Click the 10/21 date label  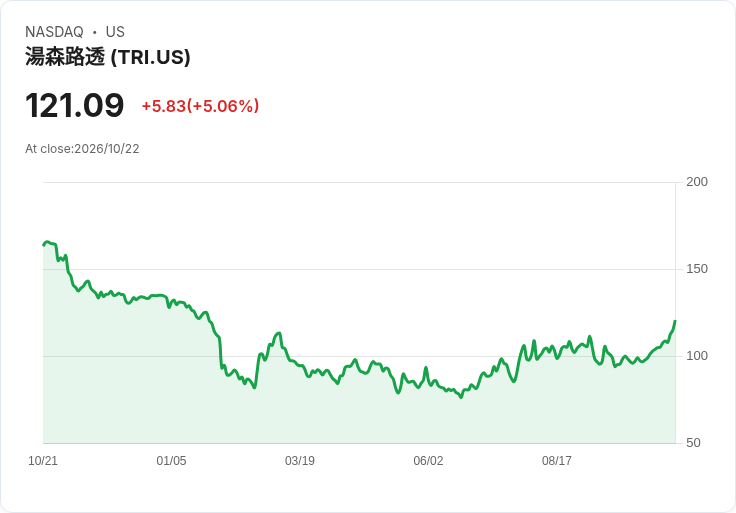(43, 460)
